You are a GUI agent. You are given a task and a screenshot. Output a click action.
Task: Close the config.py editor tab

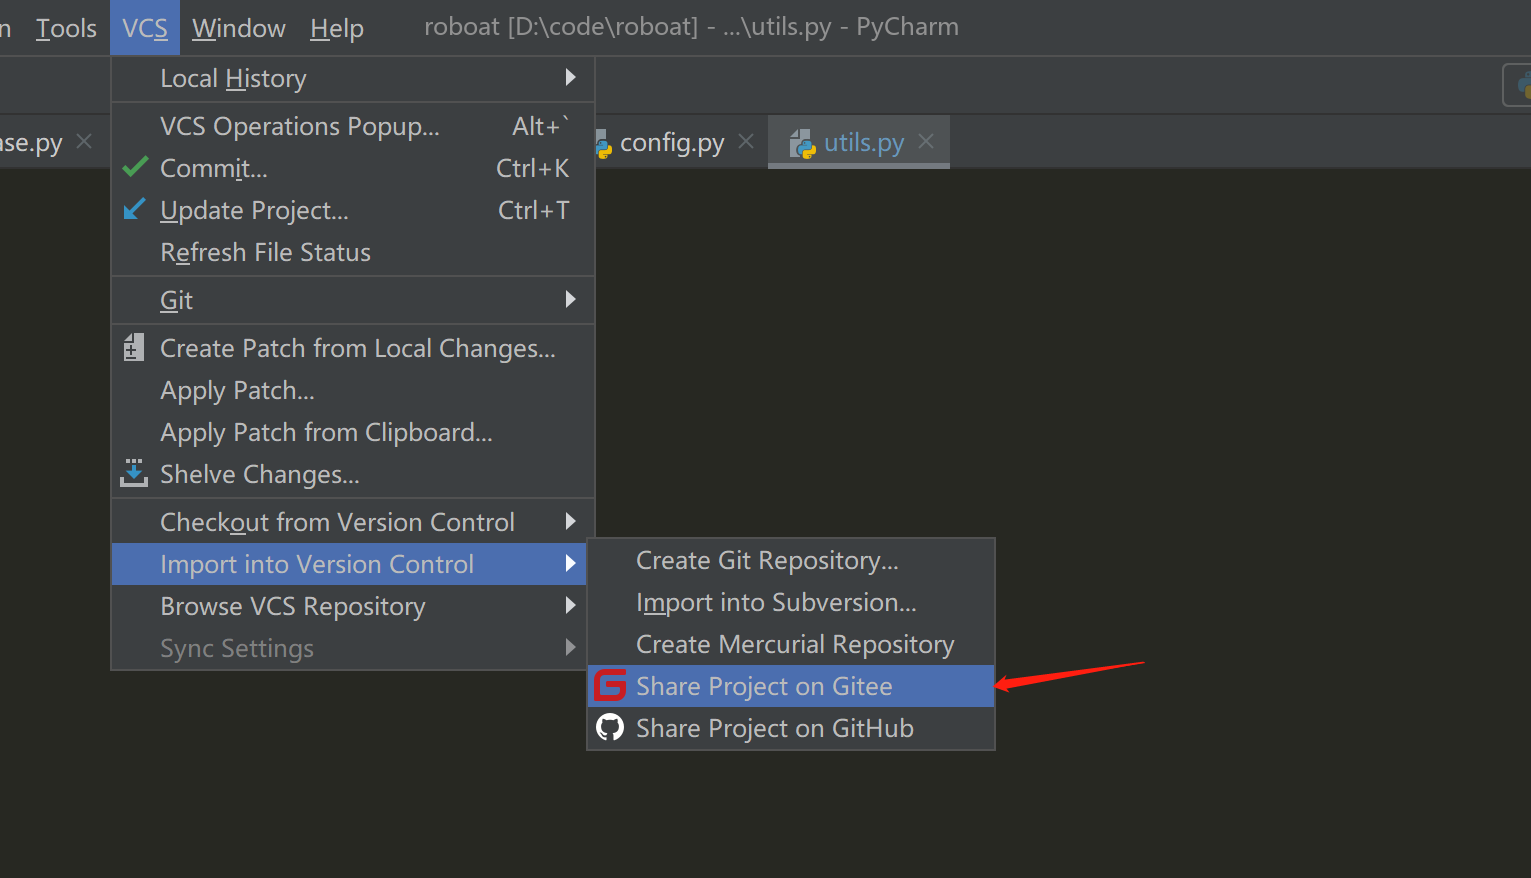click(x=746, y=142)
